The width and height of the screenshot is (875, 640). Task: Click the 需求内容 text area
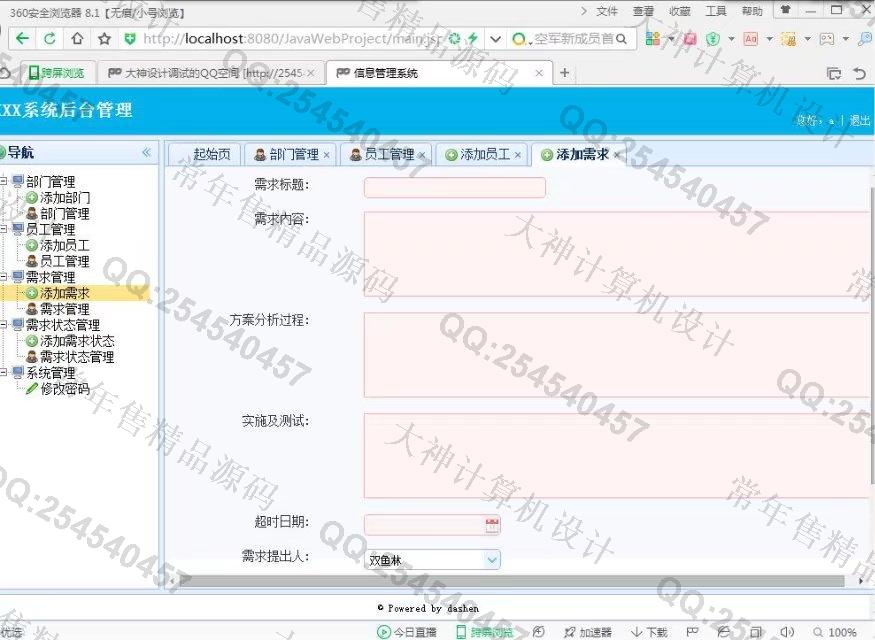point(617,254)
